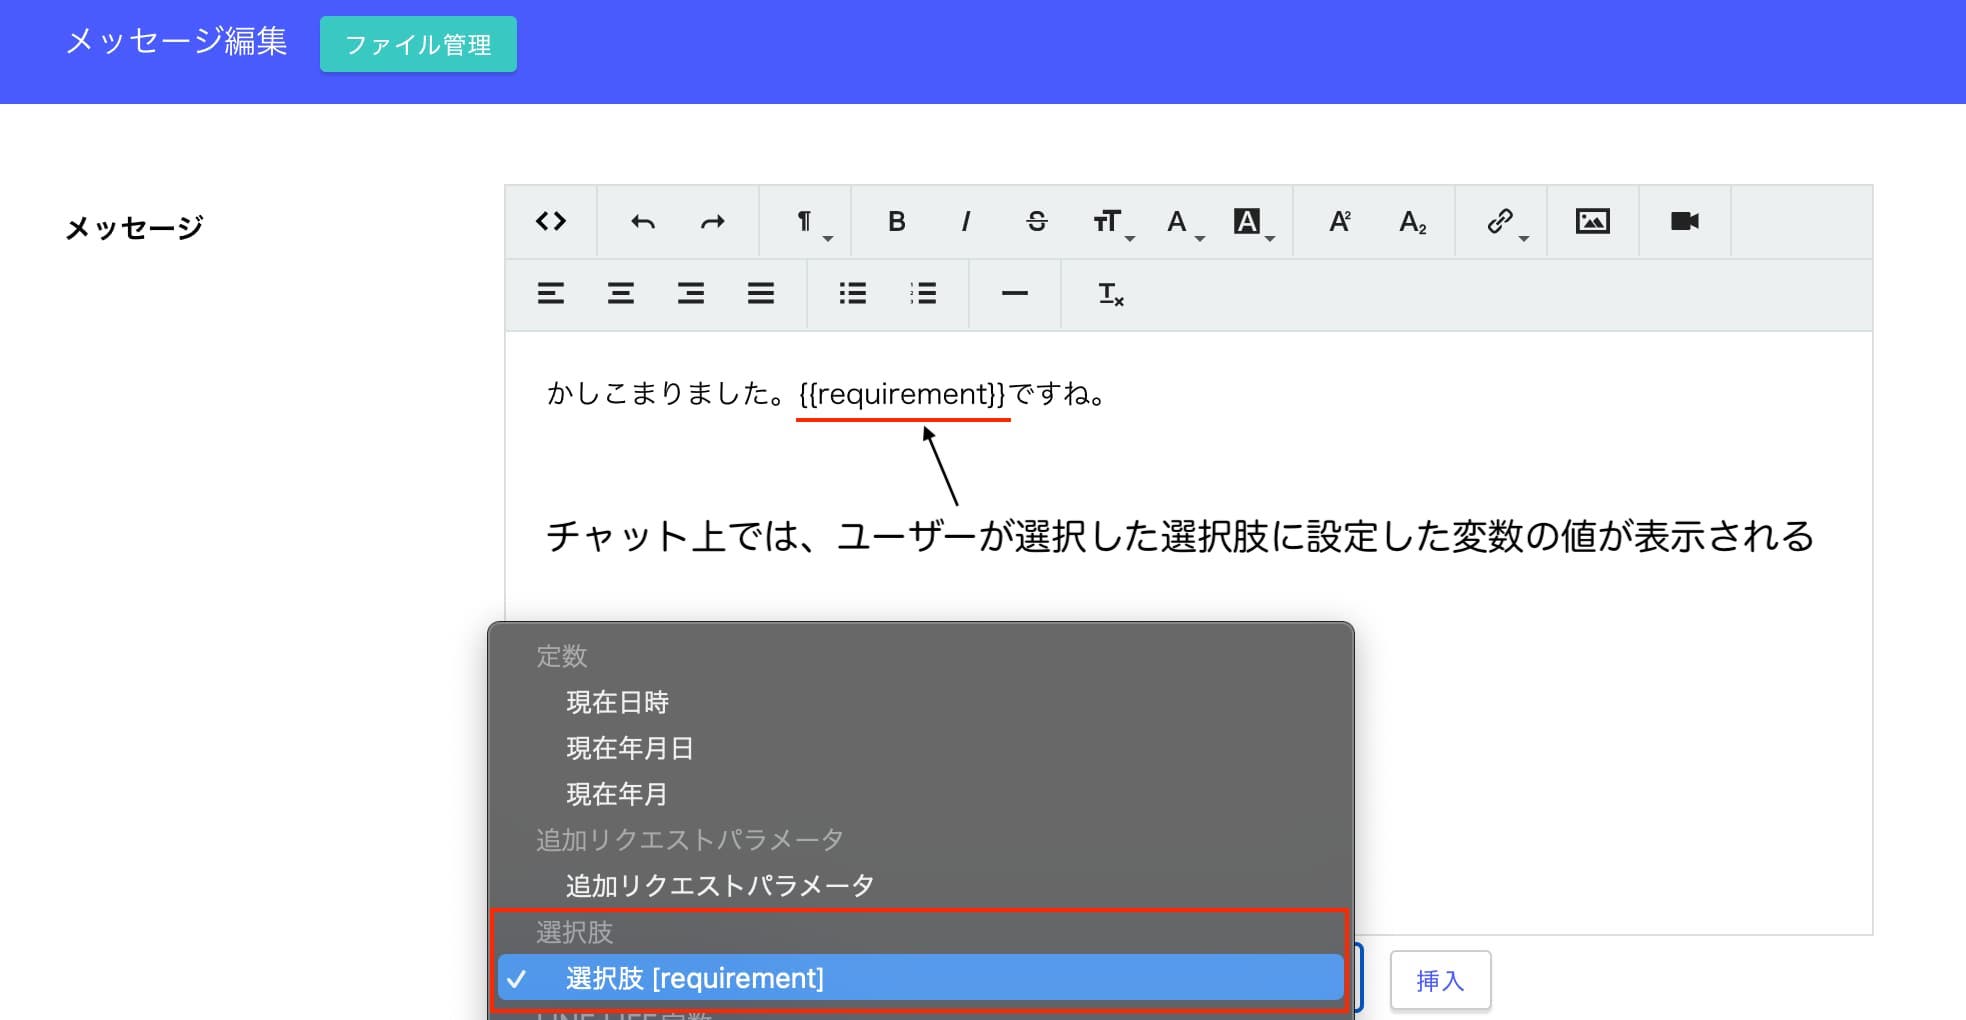Select 現在日時 from the variable list

pyautogui.click(x=920, y=702)
